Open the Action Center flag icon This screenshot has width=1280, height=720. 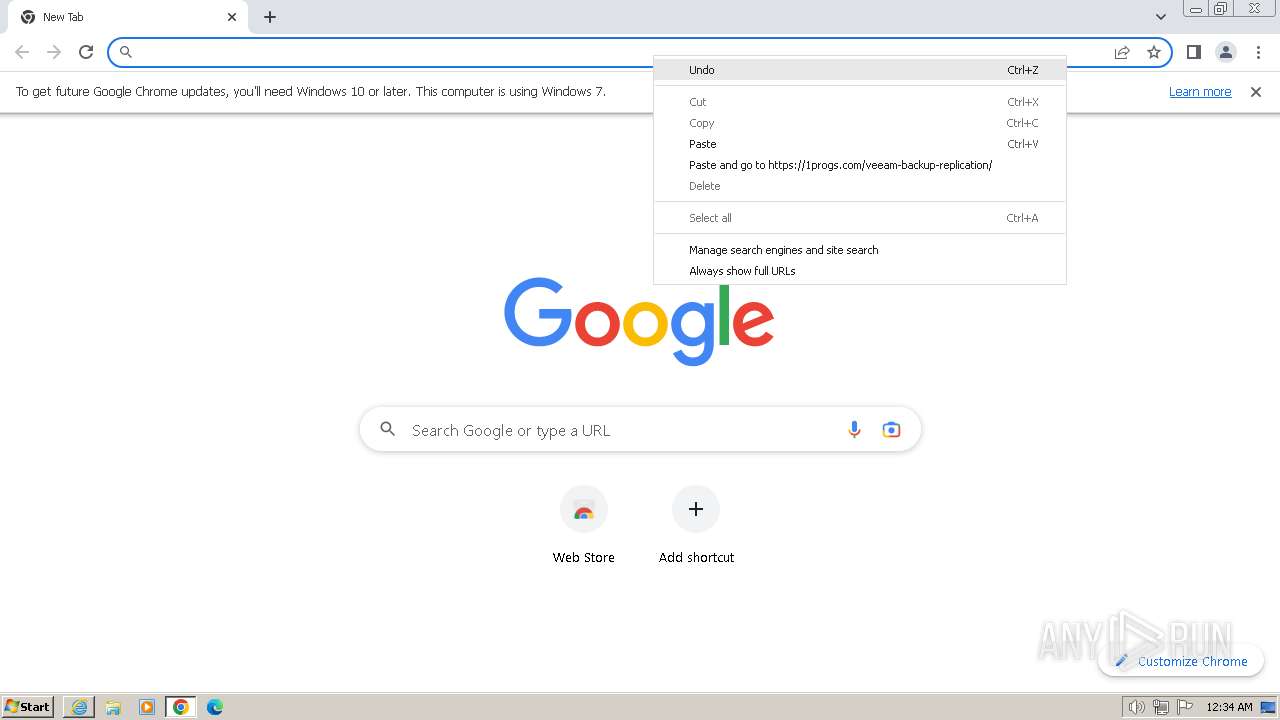point(1185,707)
